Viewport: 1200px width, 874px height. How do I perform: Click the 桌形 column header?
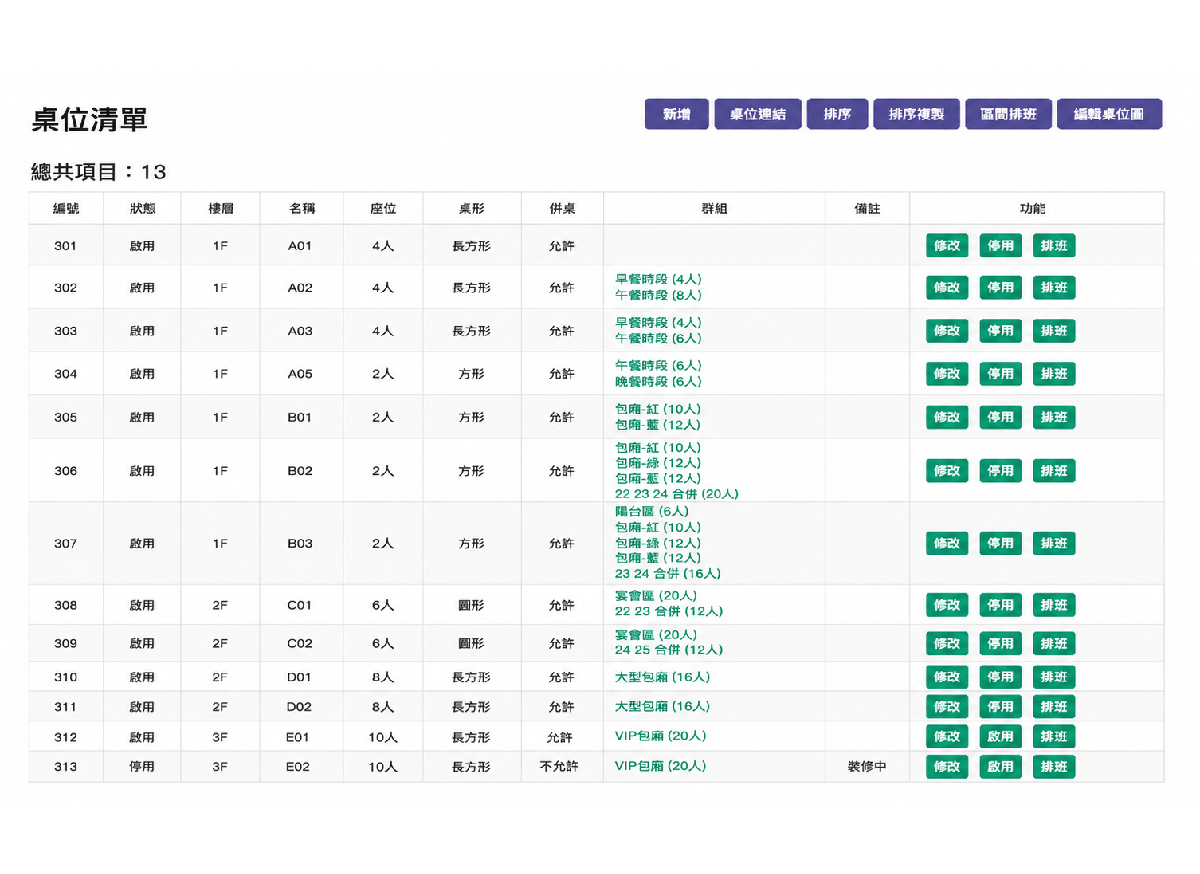pos(472,208)
